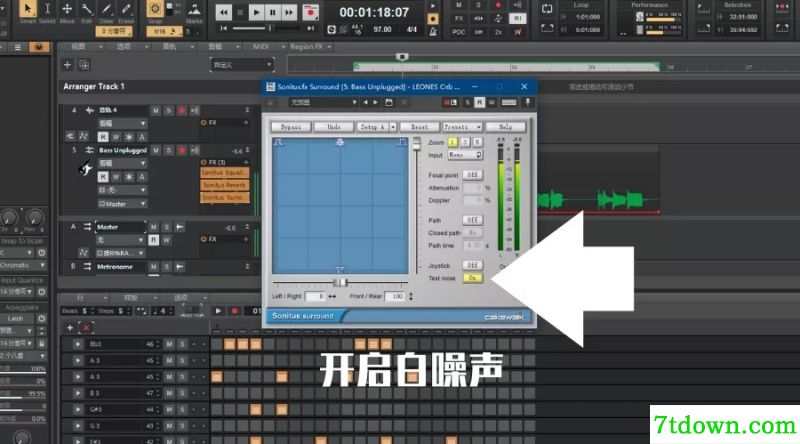Solo track 4

point(168,110)
